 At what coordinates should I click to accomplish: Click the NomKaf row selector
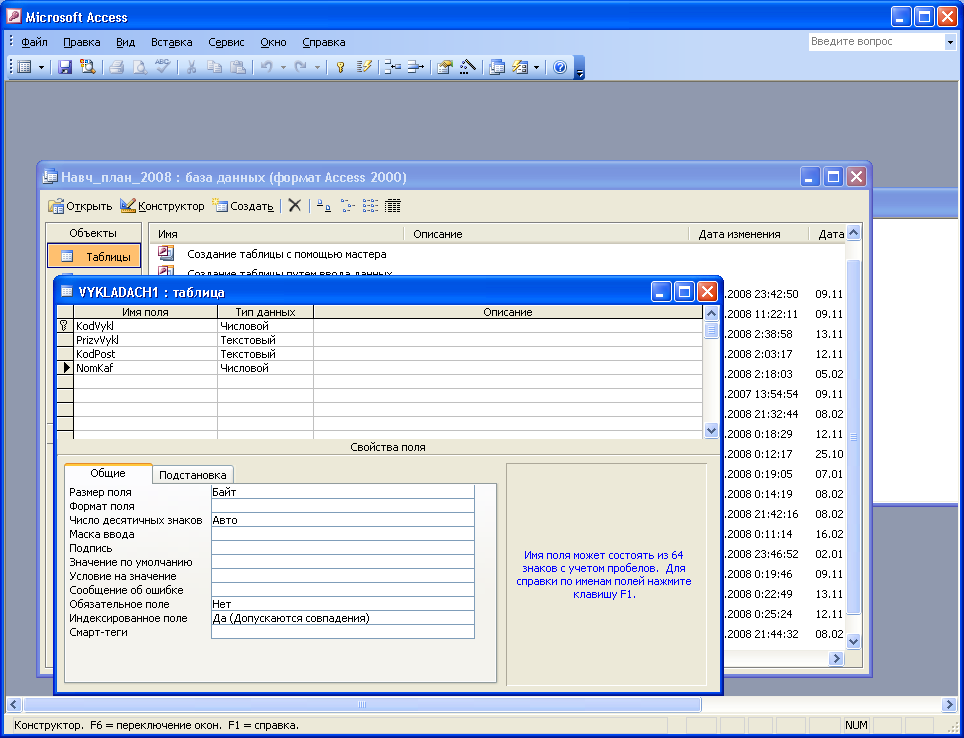pos(65,368)
